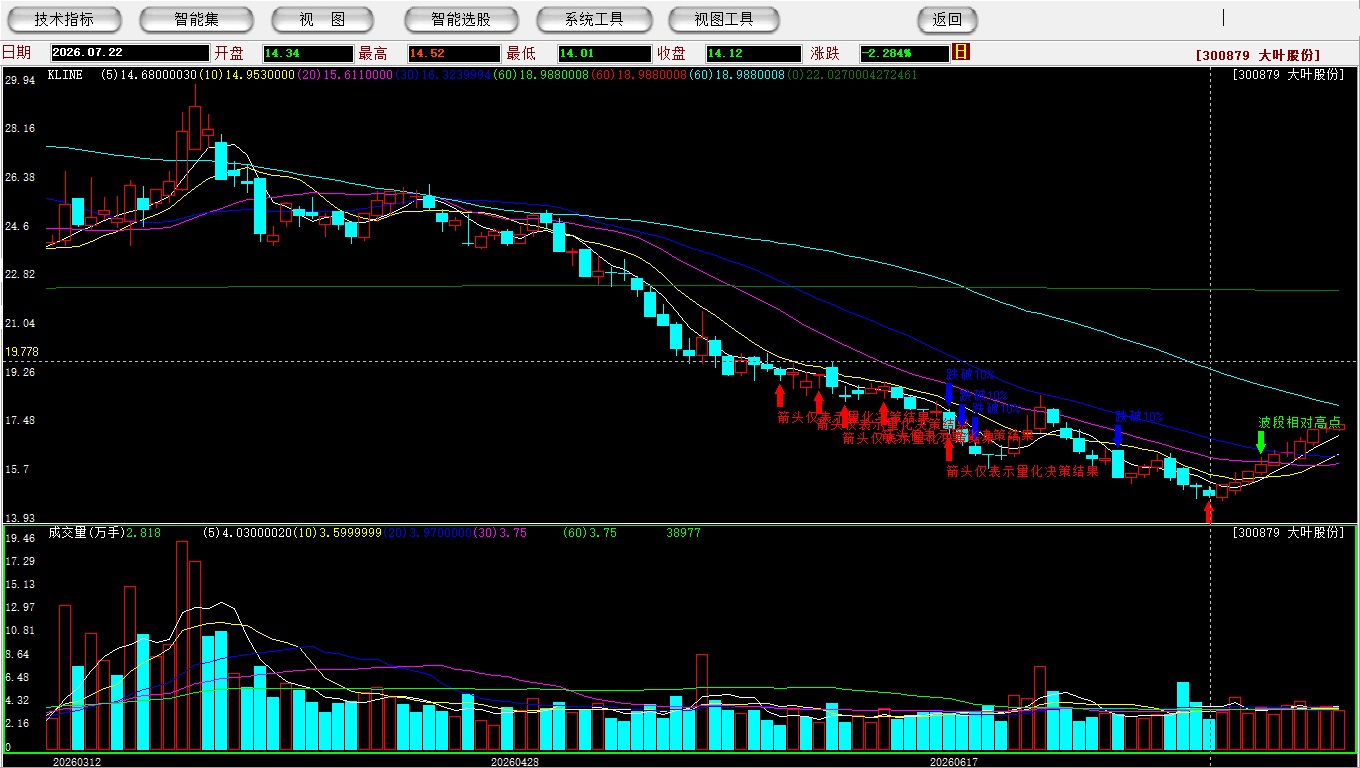Click the 系统工具 button
This screenshot has height=768, width=1360.
(x=594, y=19)
